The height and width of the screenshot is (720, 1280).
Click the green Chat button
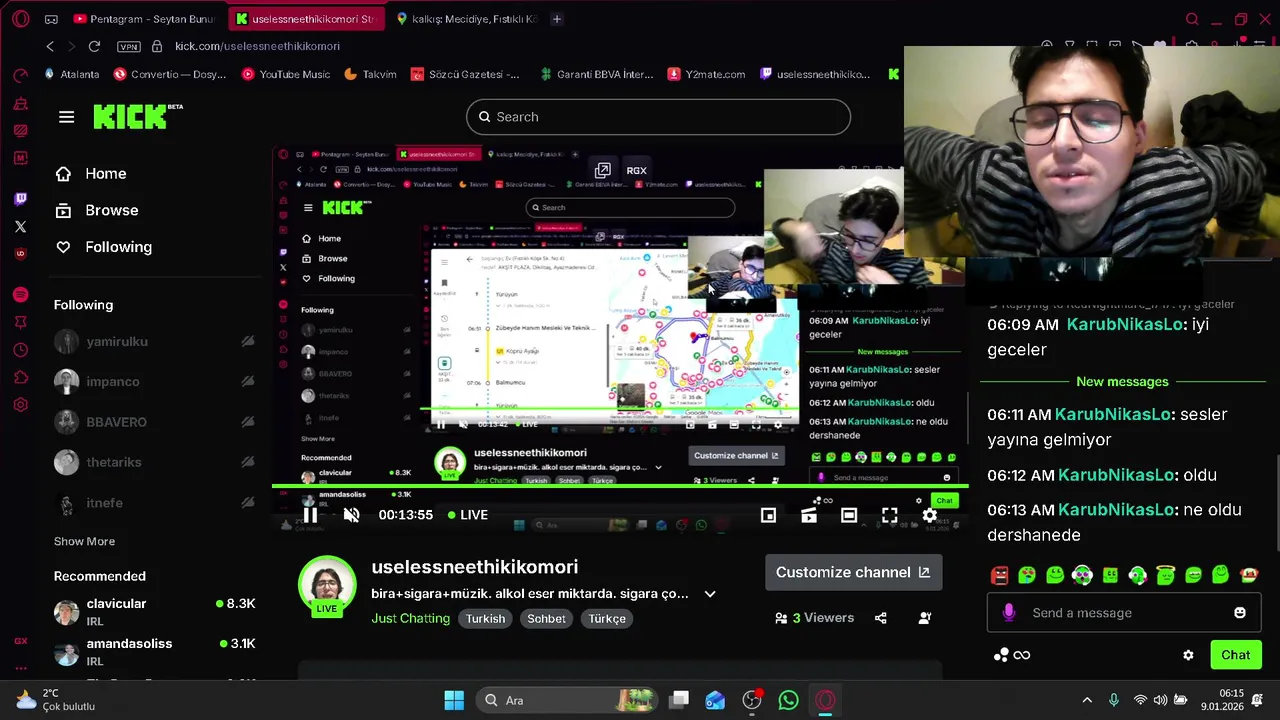(1235, 655)
